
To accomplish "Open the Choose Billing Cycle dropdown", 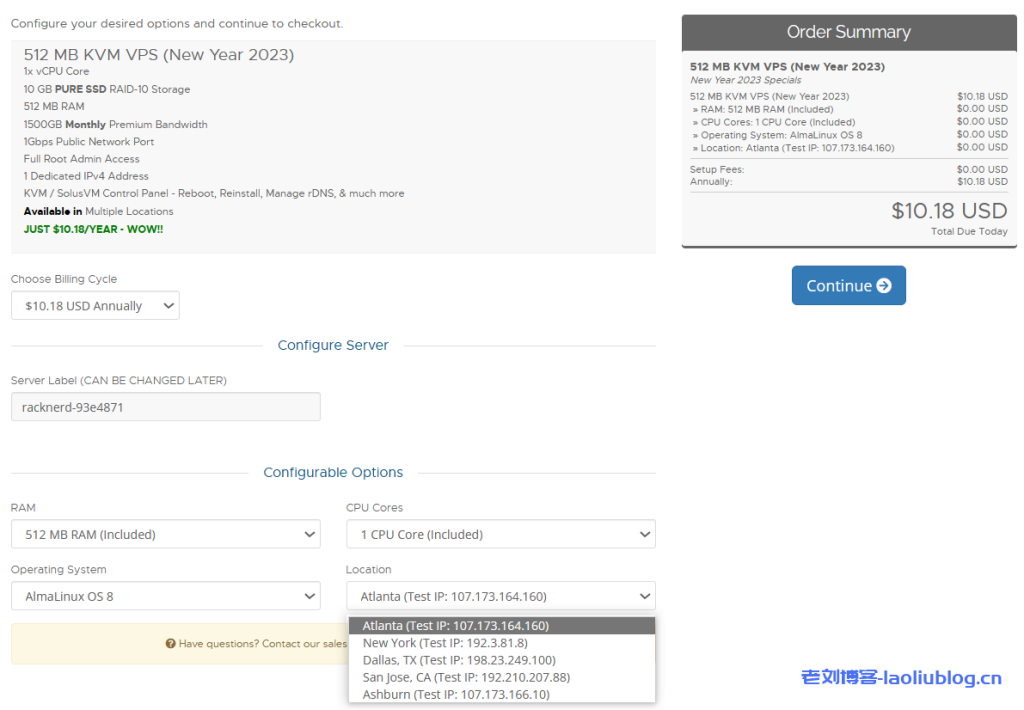I will (95, 306).
